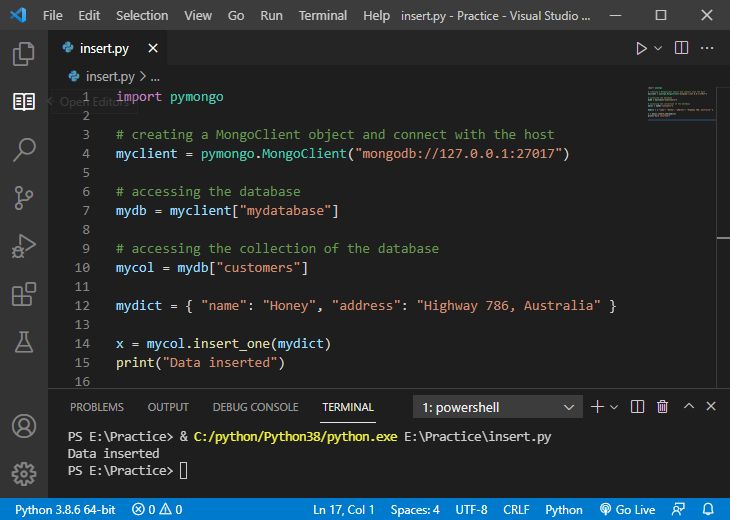The image size is (730, 520).
Task: Click the VS Code logo icon
Action: 19,15
